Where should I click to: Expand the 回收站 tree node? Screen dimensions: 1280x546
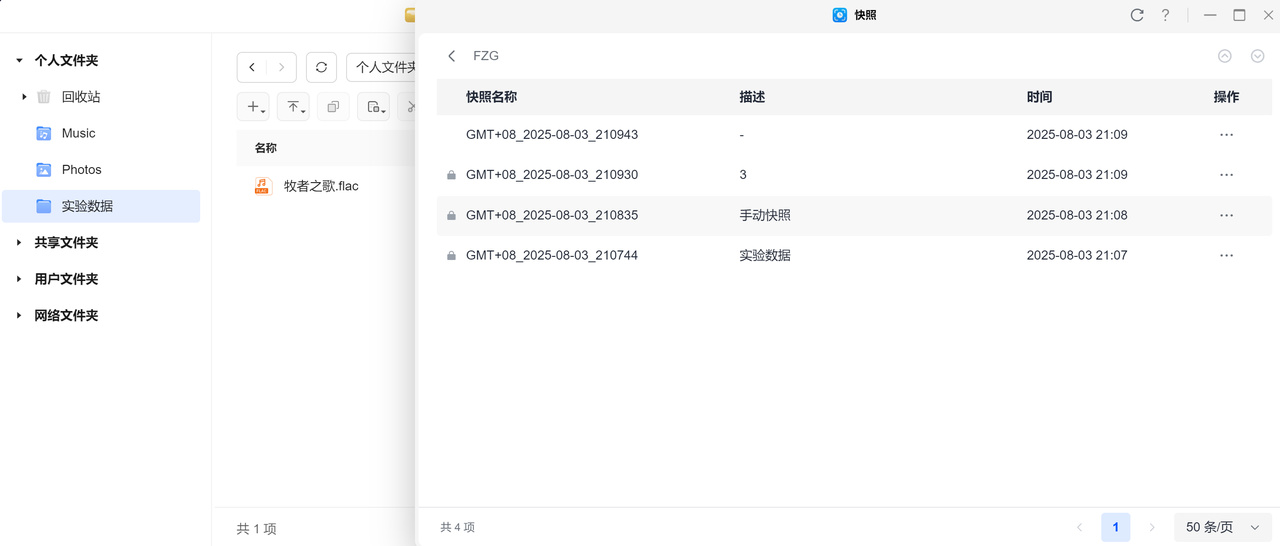point(24,97)
